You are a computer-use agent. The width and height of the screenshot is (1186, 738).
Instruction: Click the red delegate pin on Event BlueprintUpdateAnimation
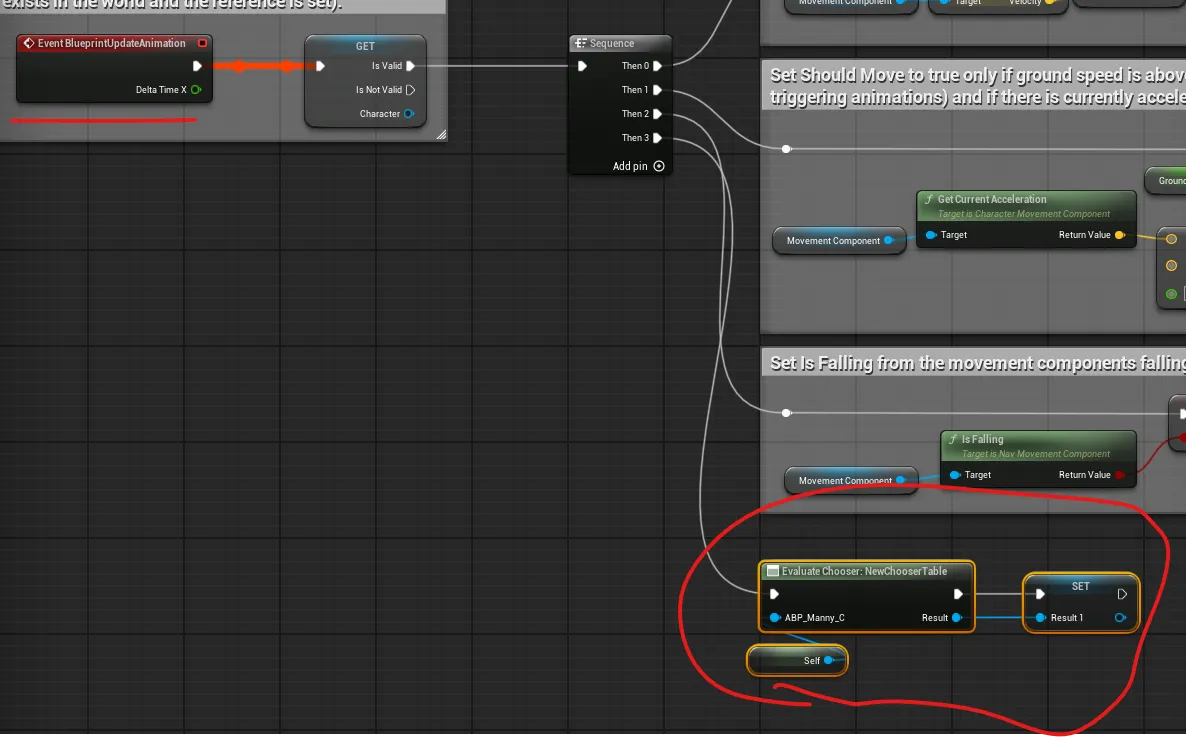(202, 43)
